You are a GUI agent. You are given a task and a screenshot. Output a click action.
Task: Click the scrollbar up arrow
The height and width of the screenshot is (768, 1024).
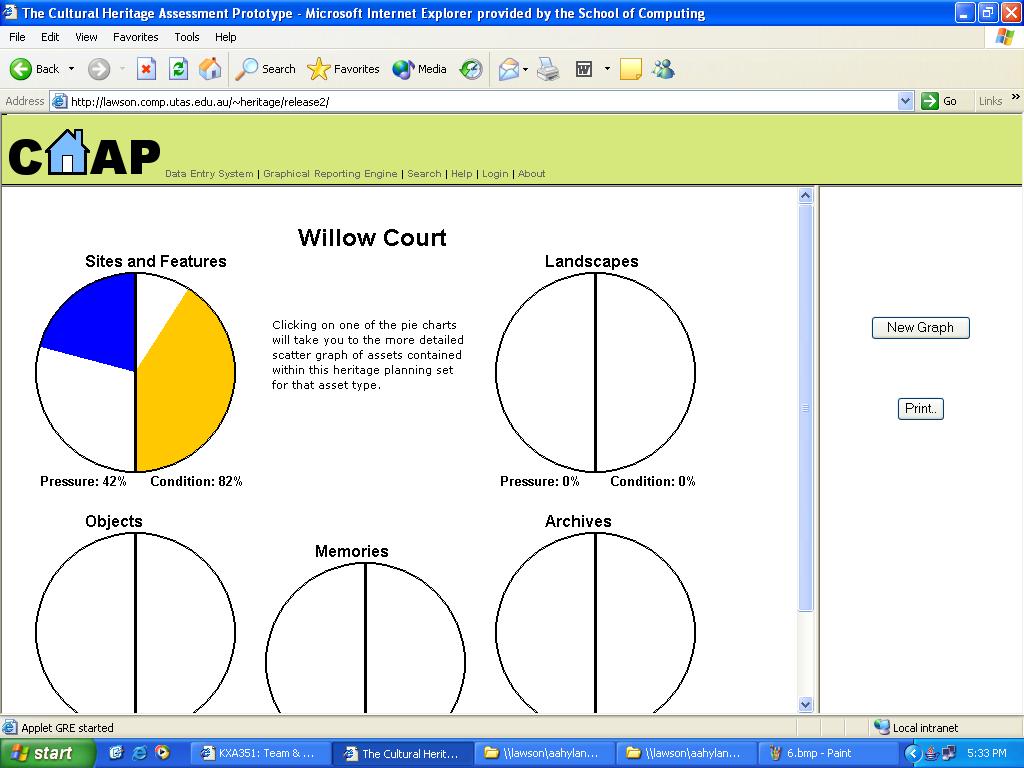tap(805, 196)
